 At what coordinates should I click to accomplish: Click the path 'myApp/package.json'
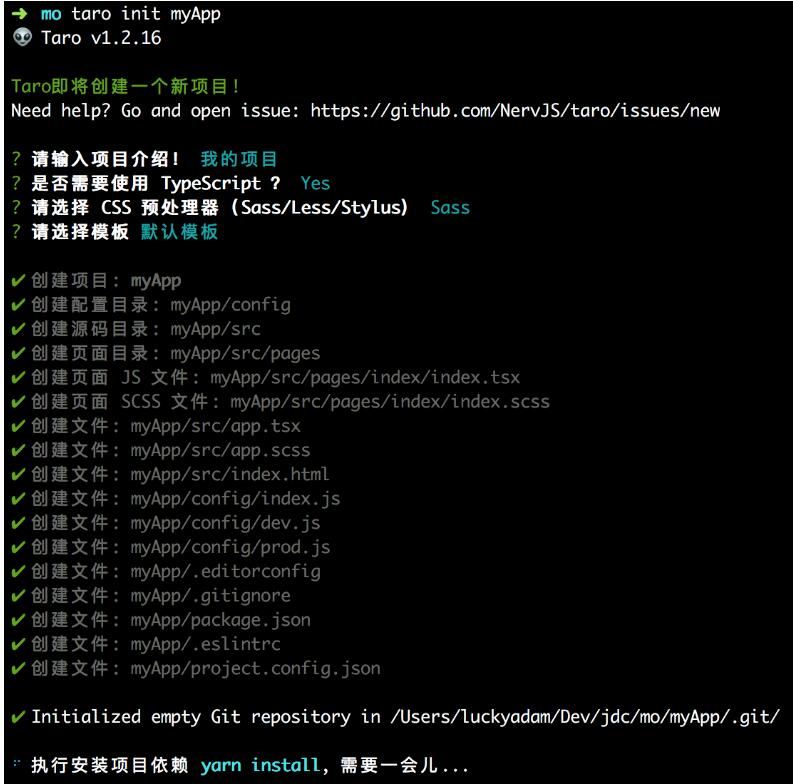coord(221,621)
